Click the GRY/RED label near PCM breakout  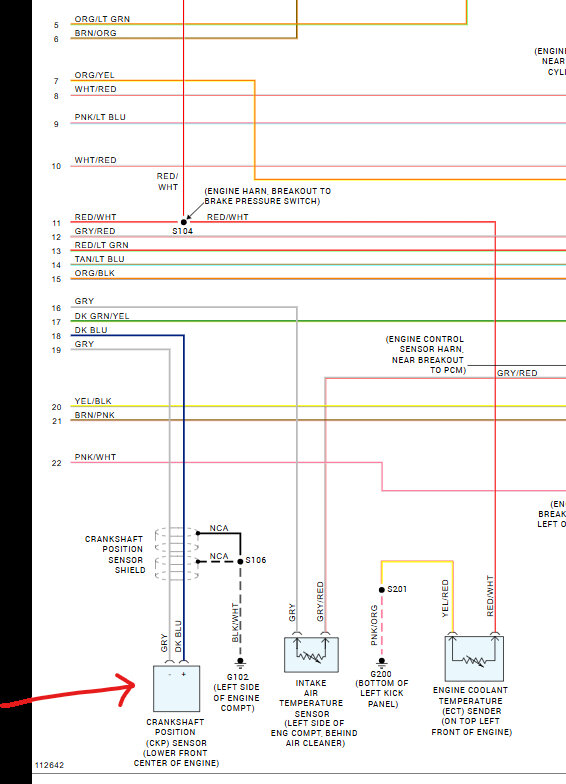click(x=517, y=373)
